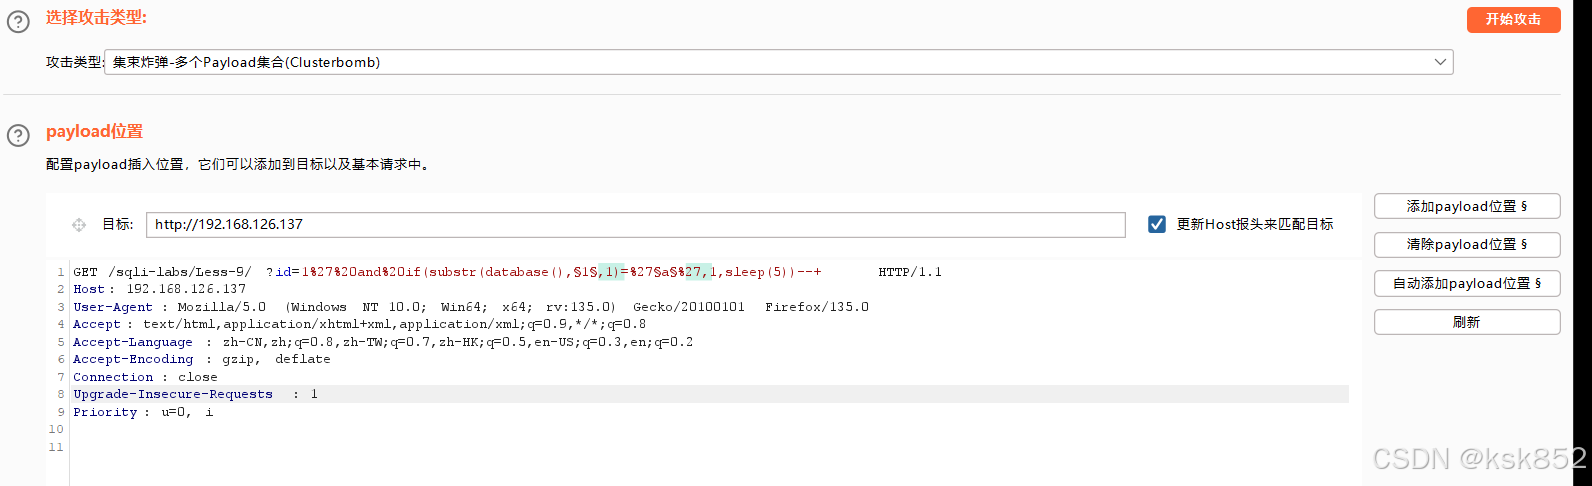Image resolution: width=1592 pixels, height=486 pixels.
Task: Click the User-Agent header line
Action: point(471,307)
